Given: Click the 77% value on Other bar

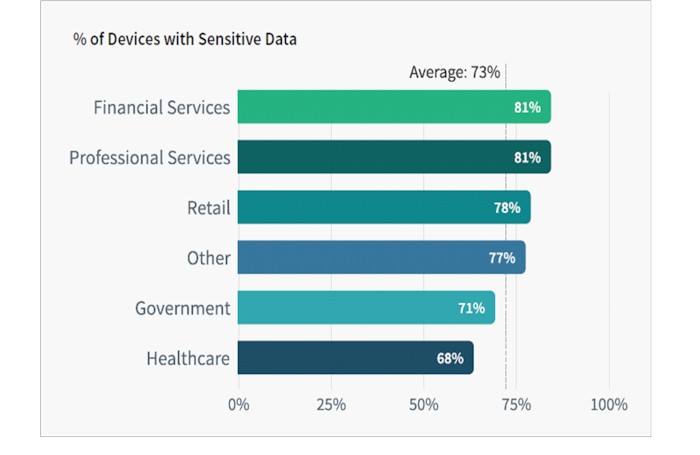Looking at the screenshot, I should point(502,258).
